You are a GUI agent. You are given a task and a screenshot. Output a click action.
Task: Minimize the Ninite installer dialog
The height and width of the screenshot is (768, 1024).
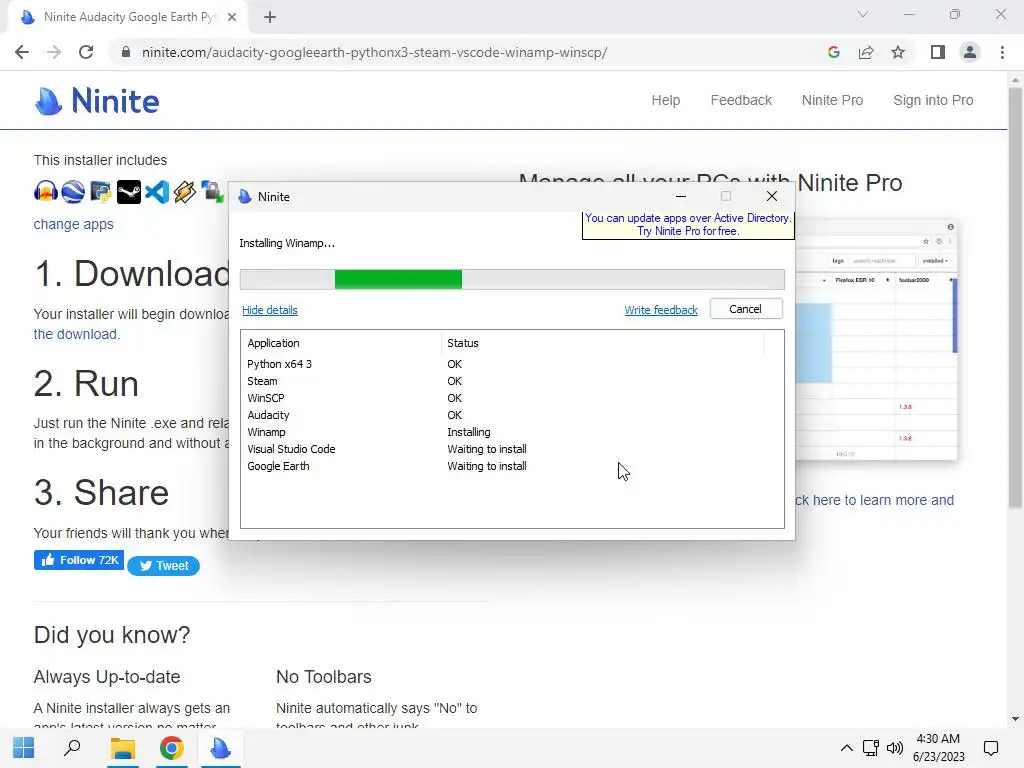coord(681,197)
